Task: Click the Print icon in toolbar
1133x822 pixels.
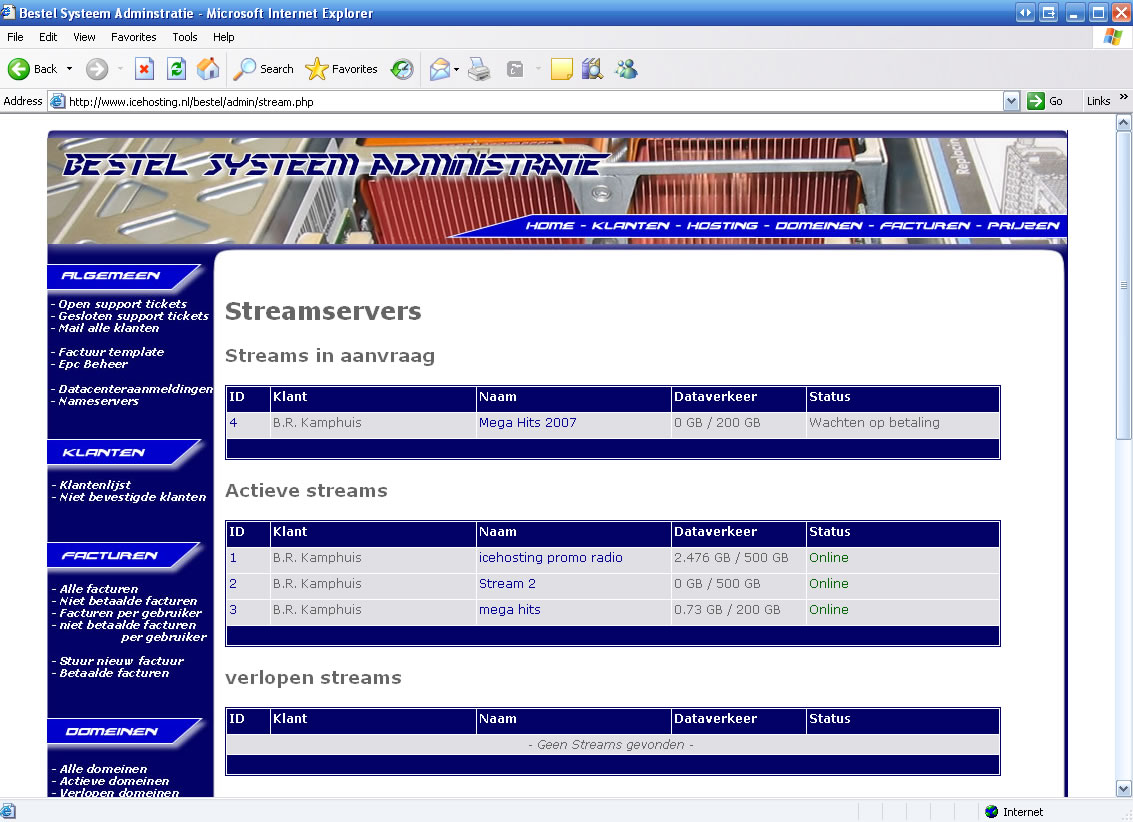Action: (480, 69)
